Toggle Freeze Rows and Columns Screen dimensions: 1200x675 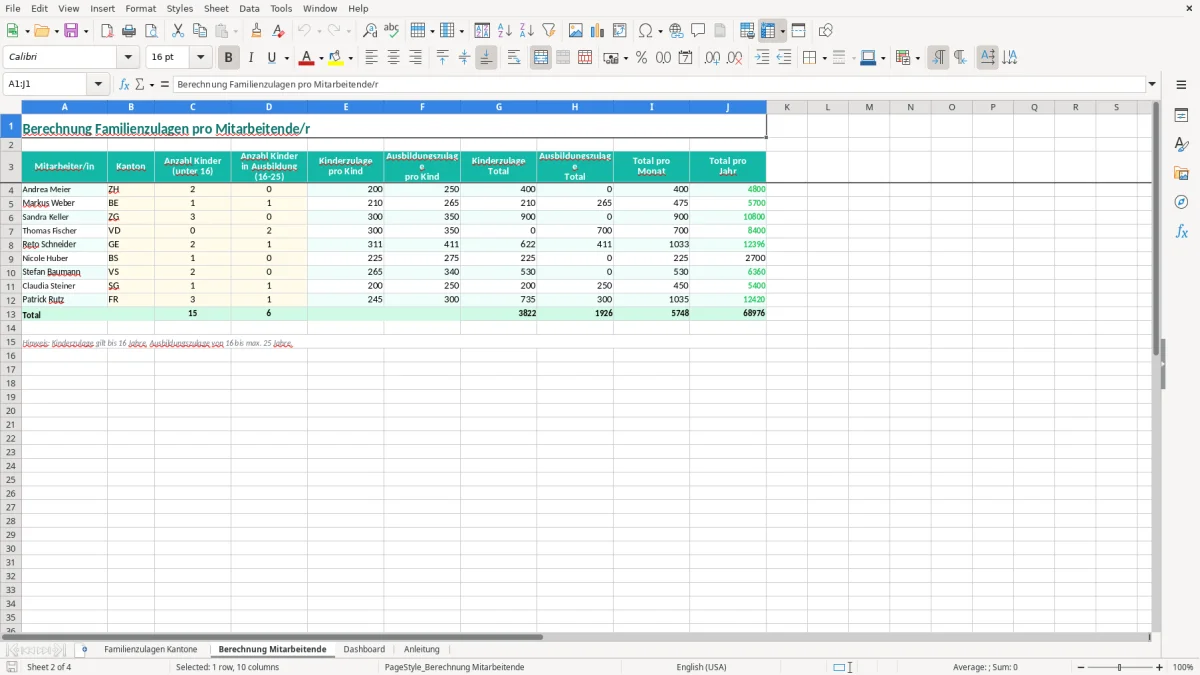768,31
